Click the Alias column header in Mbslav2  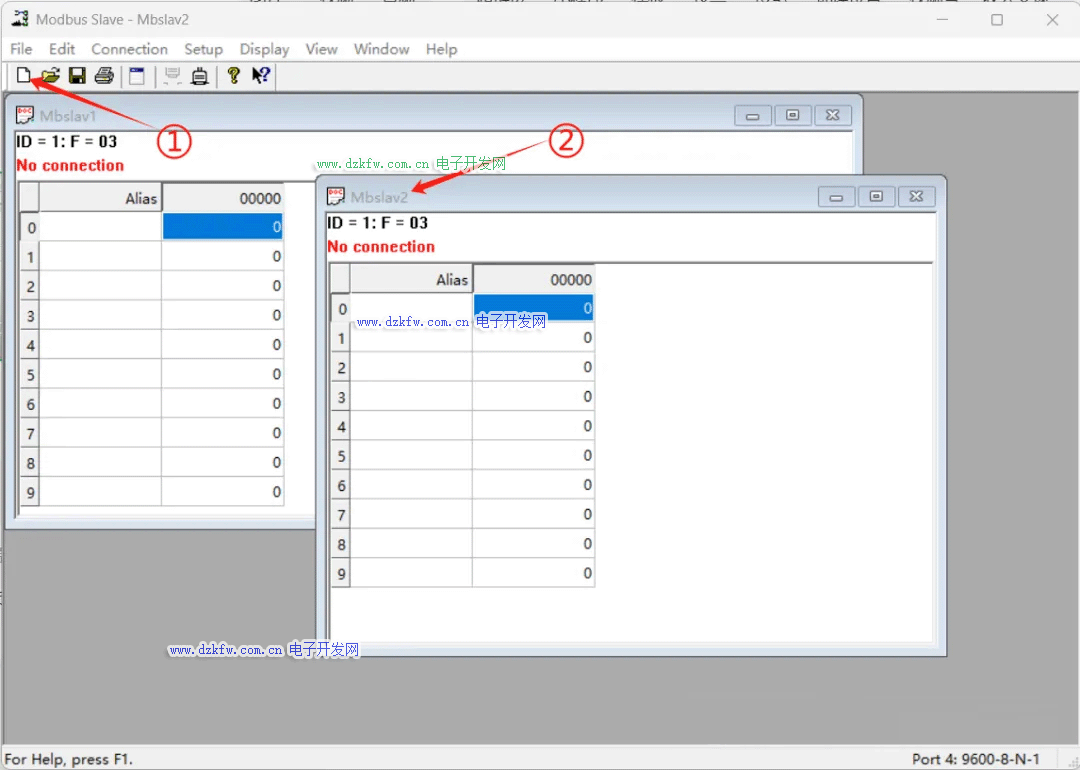click(411, 280)
